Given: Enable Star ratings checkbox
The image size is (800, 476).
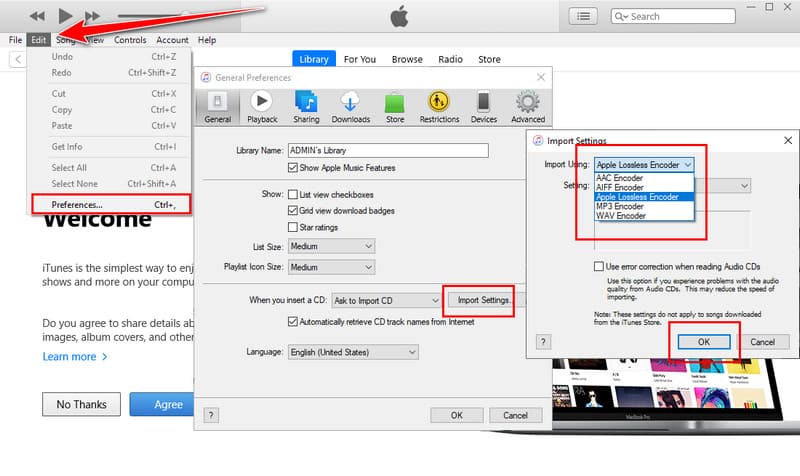Looking at the screenshot, I should click(x=293, y=227).
